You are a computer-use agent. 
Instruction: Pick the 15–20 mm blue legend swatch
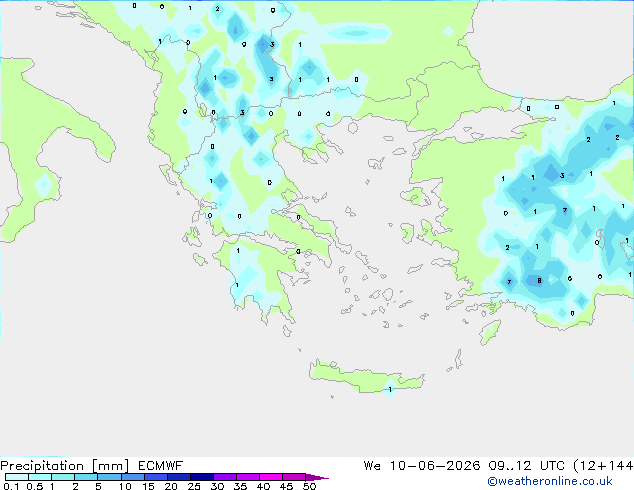click(156, 477)
